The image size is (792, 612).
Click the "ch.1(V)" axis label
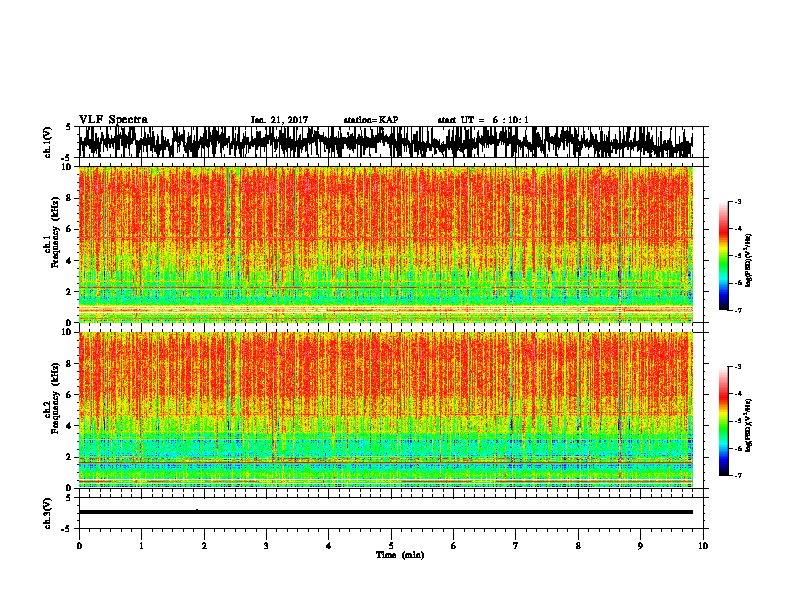pos(47,142)
